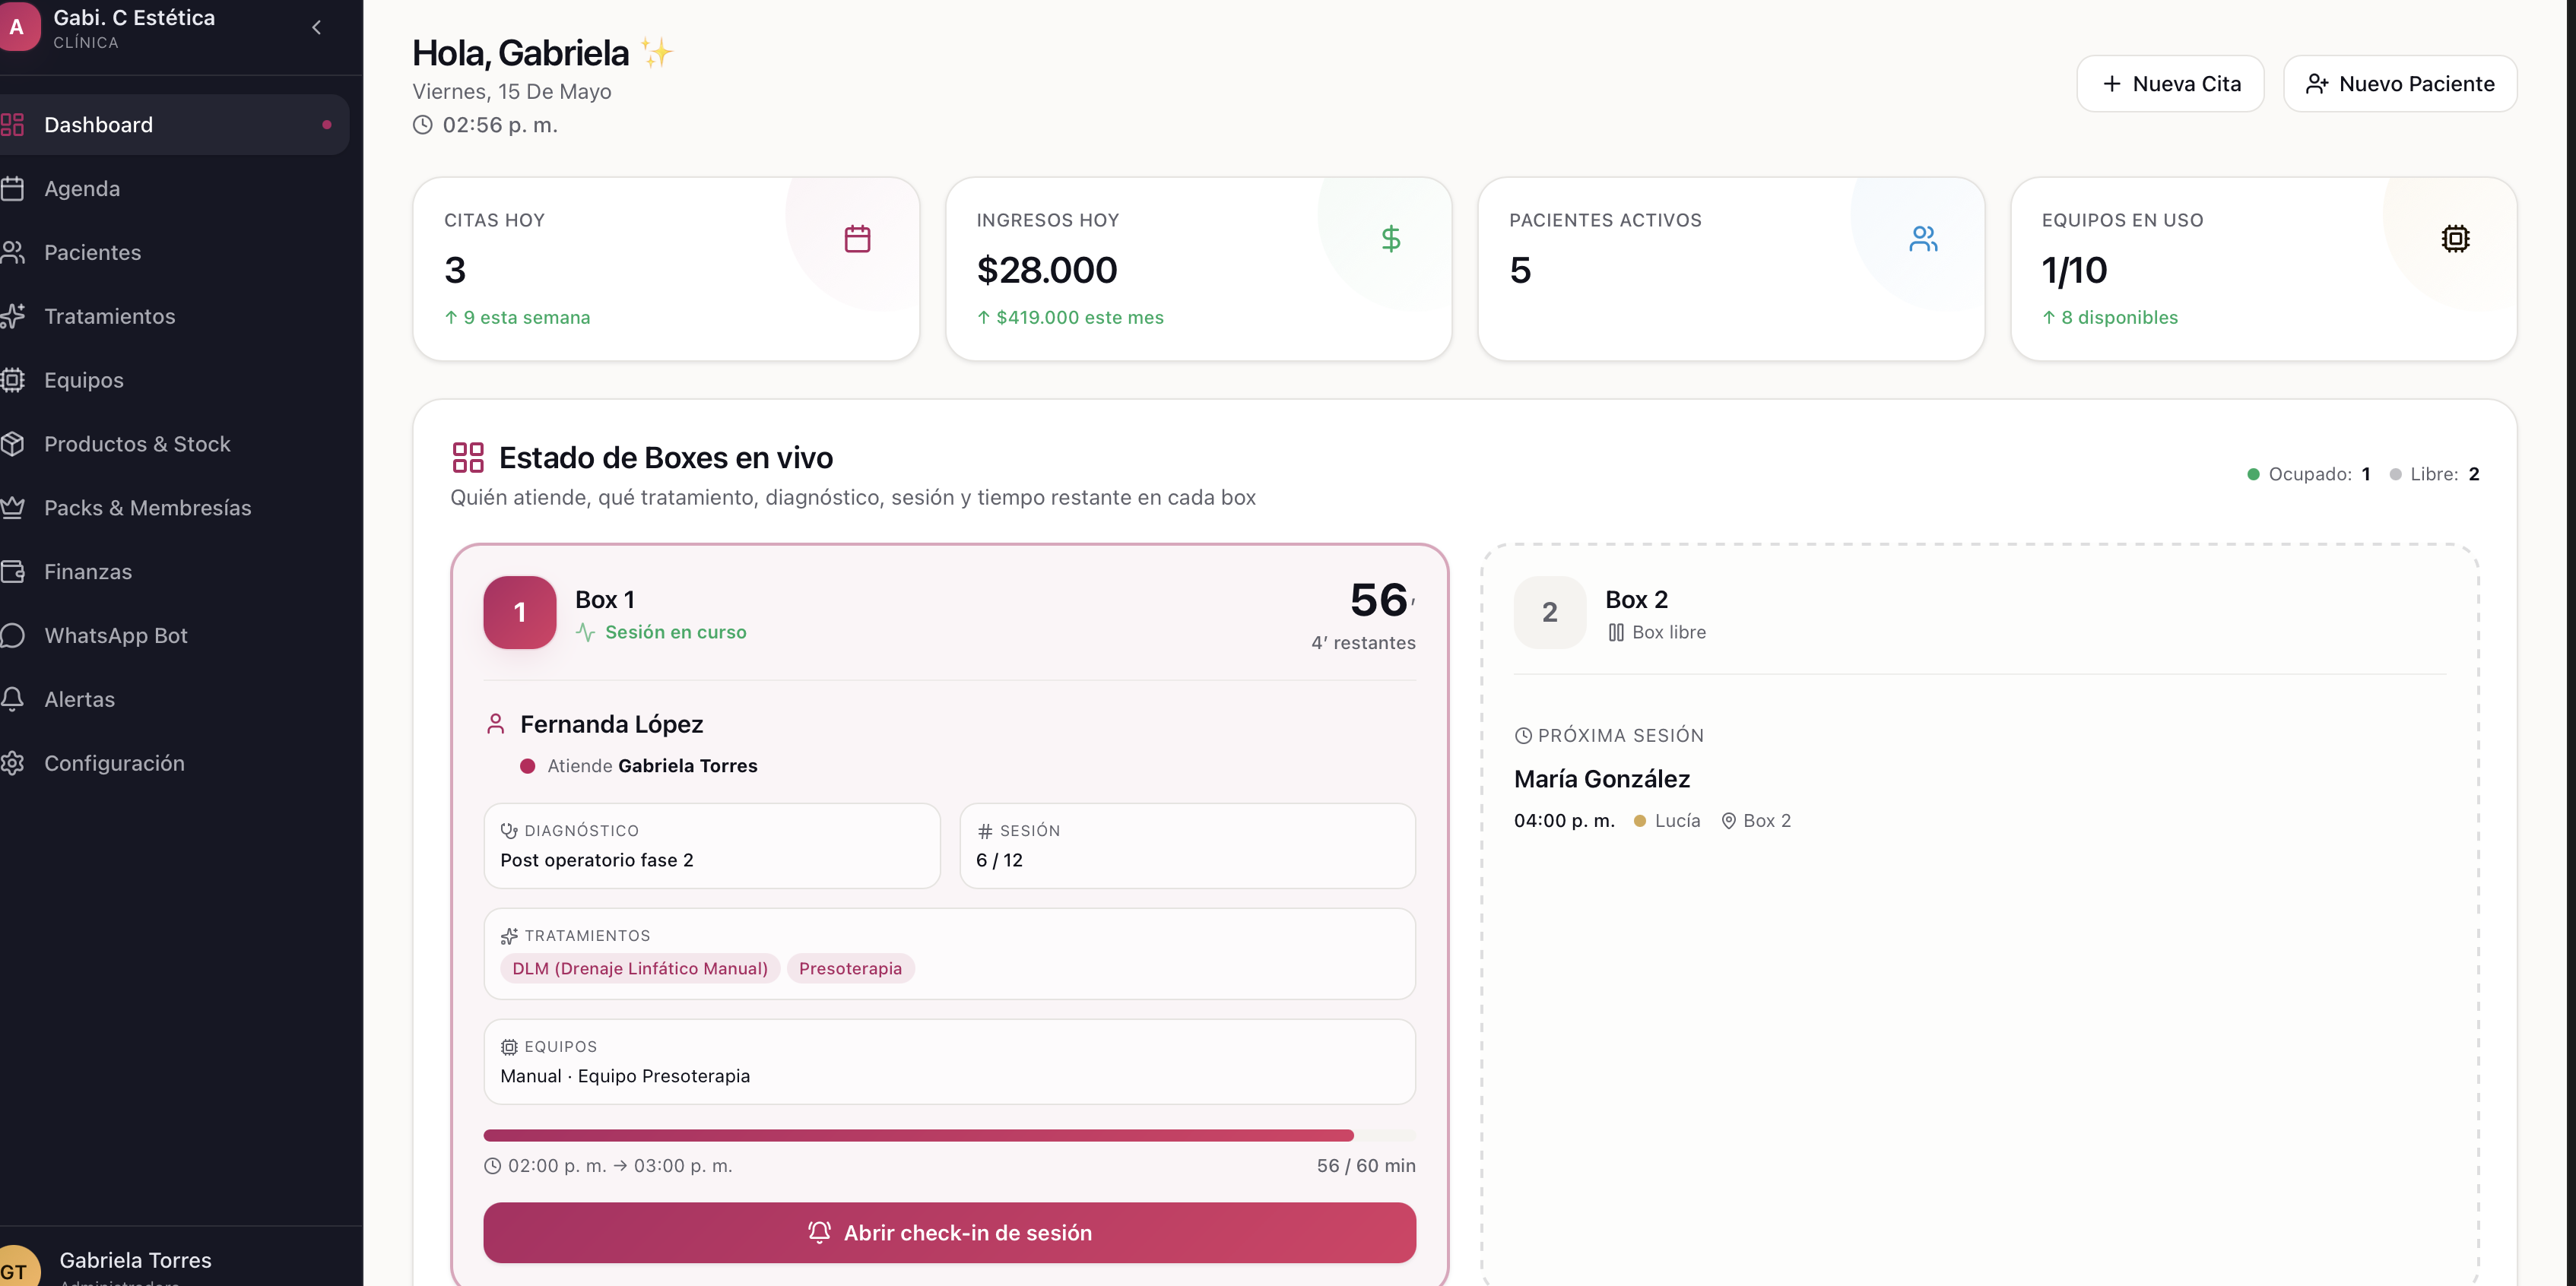Navigate to Equipos in the sidebar

coord(174,381)
